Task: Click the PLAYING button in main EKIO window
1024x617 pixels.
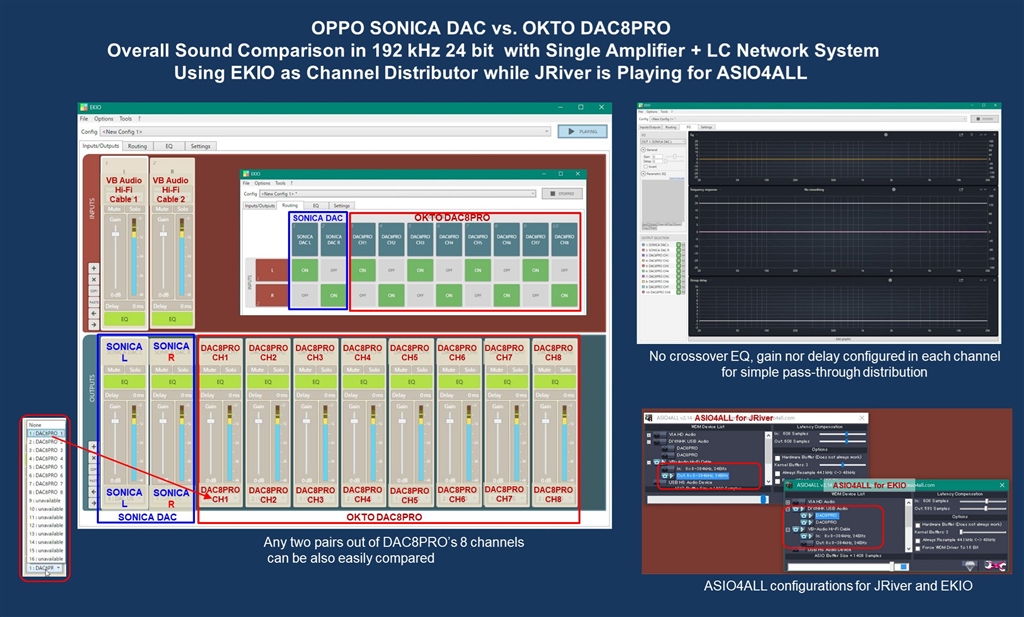Action: click(583, 131)
